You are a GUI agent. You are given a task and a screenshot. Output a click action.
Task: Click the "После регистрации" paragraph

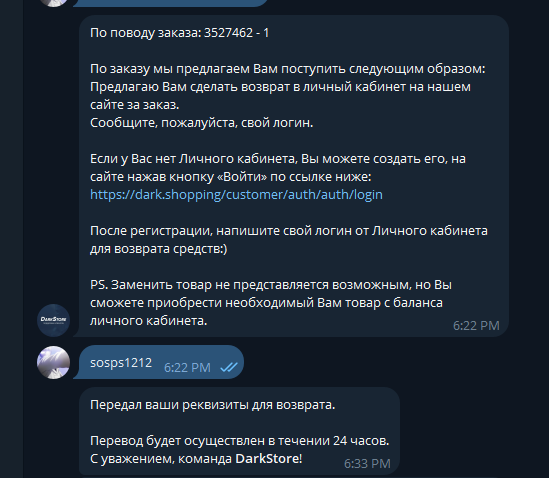tap(289, 240)
